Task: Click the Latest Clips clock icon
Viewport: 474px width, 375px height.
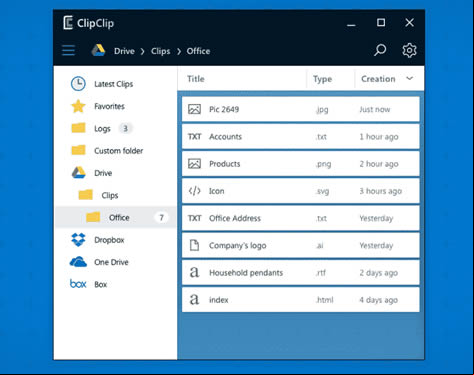Action: click(78, 84)
